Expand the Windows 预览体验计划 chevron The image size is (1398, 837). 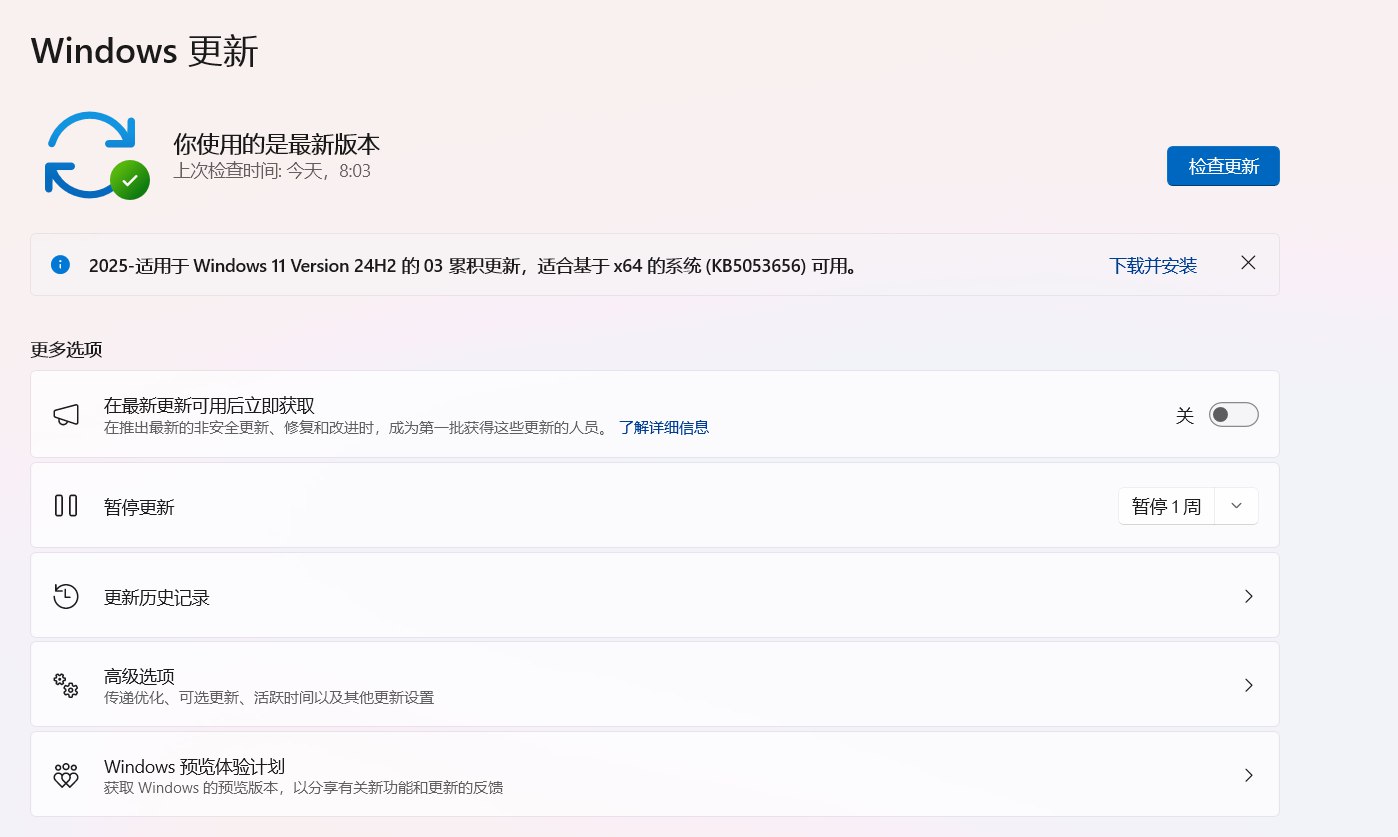[1248, 775]
